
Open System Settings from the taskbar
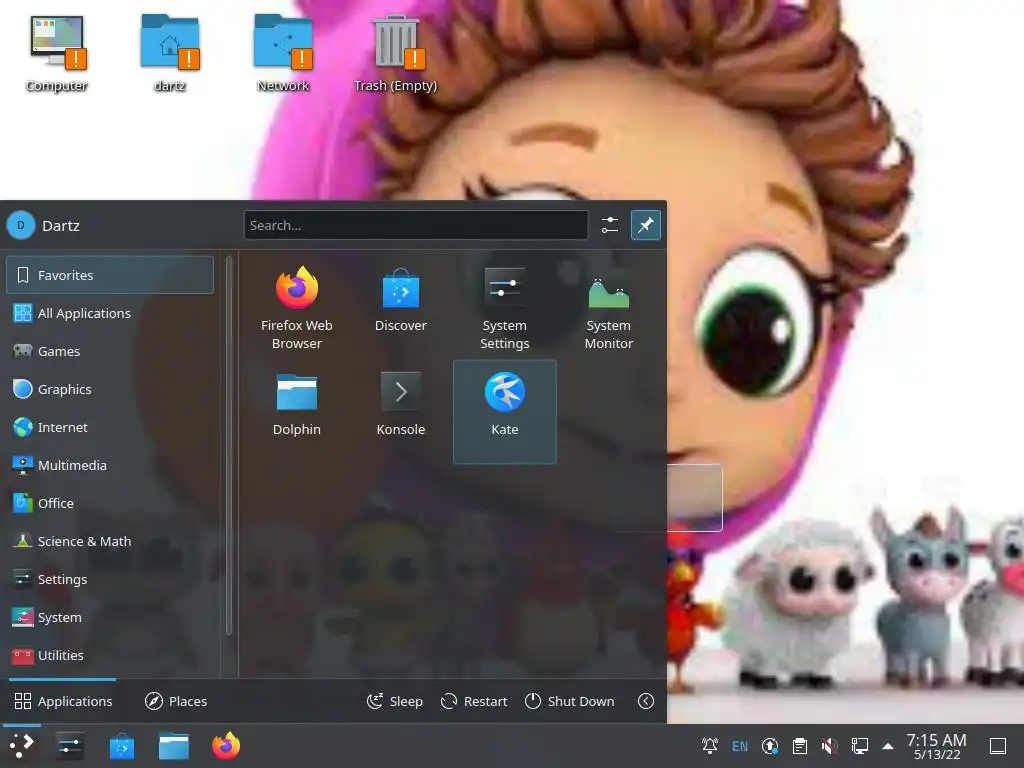click(x=69, y=746)
